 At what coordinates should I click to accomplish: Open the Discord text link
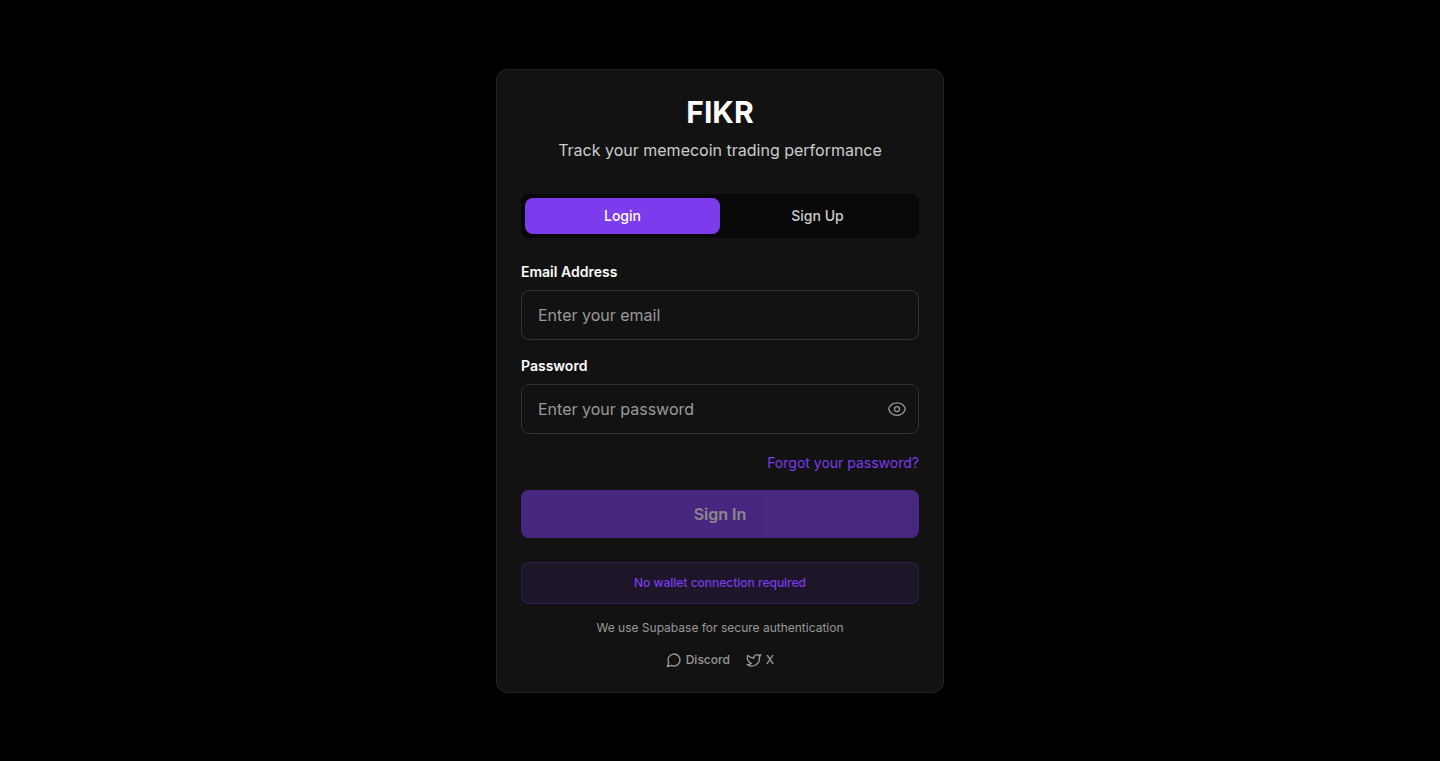[708, 660]
